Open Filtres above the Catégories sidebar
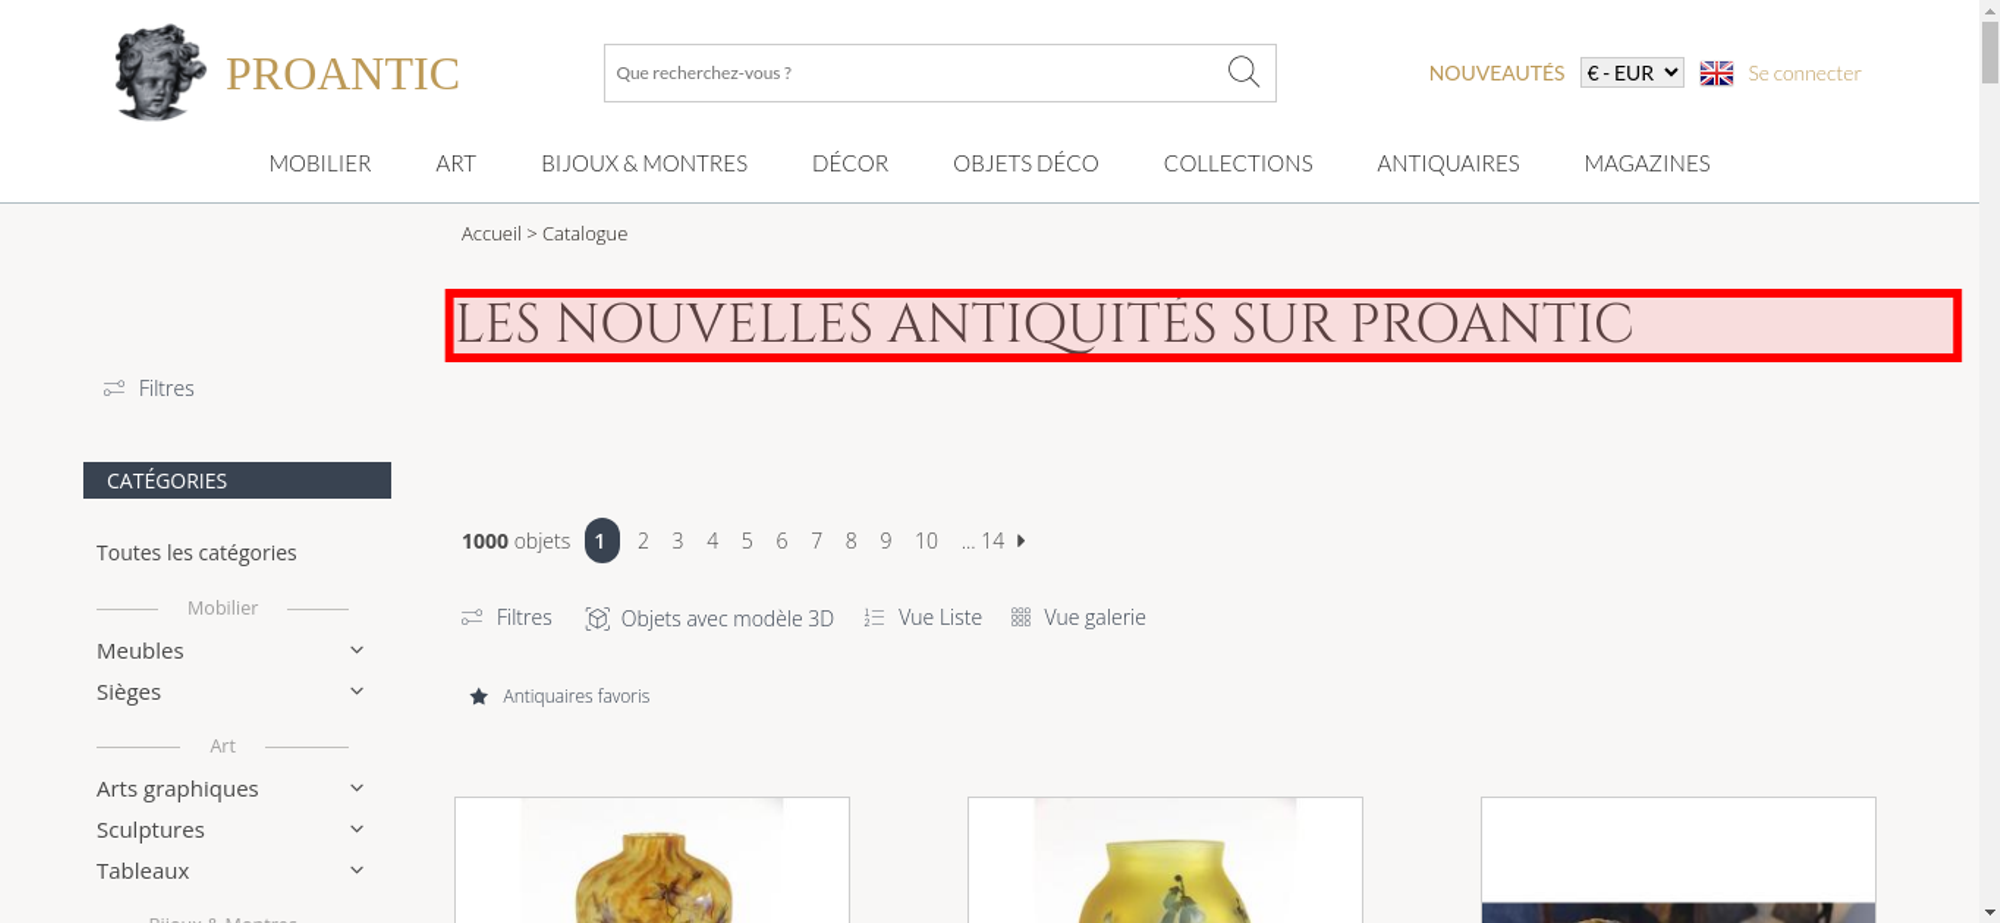Viewport: 2000px width, 923px height. pyautogui.click(x=148, y=388)
